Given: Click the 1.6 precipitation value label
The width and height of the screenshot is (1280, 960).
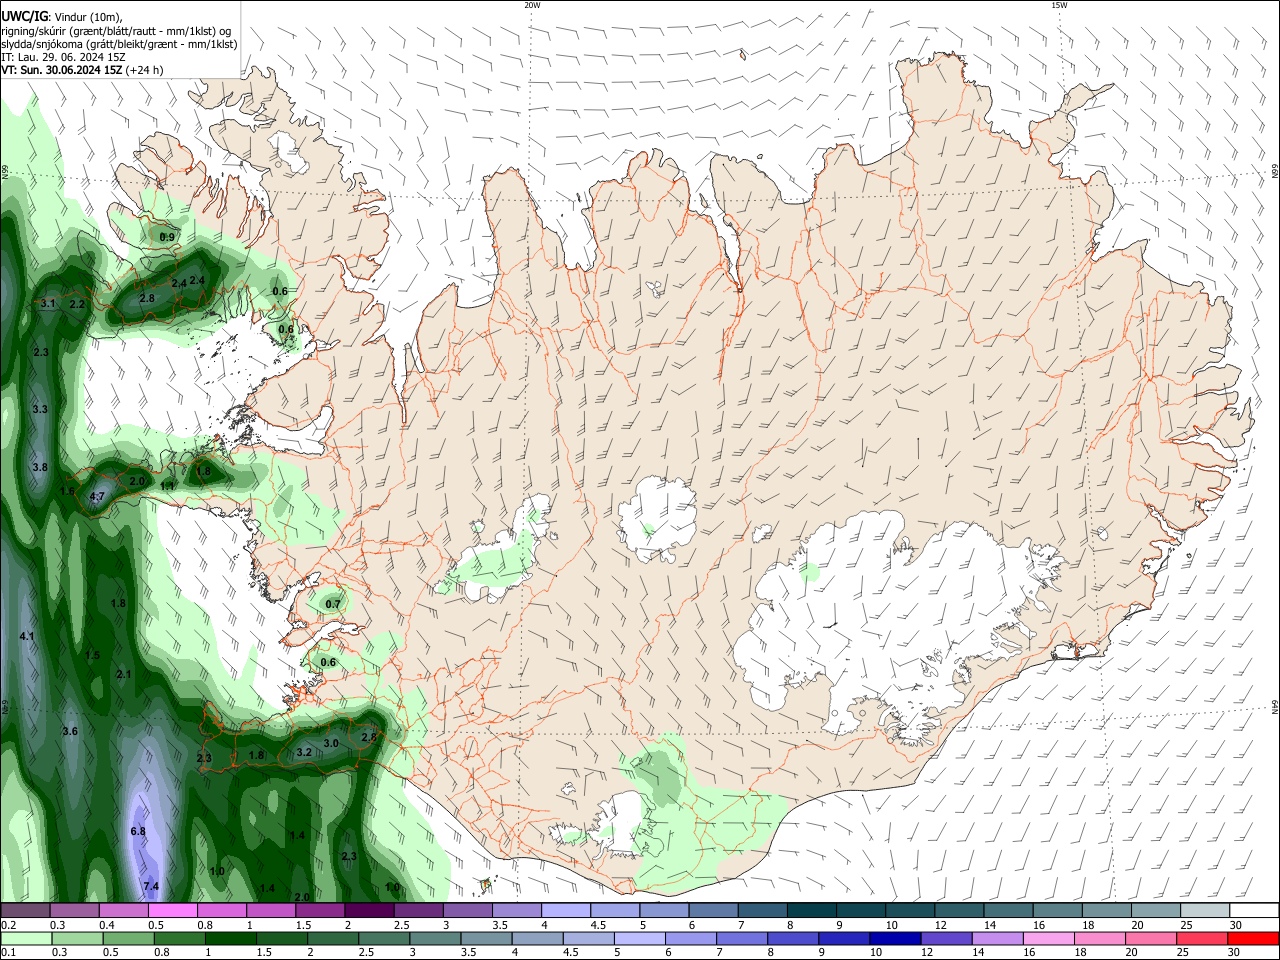Looking at the screenshot, I should click(67, 491).
